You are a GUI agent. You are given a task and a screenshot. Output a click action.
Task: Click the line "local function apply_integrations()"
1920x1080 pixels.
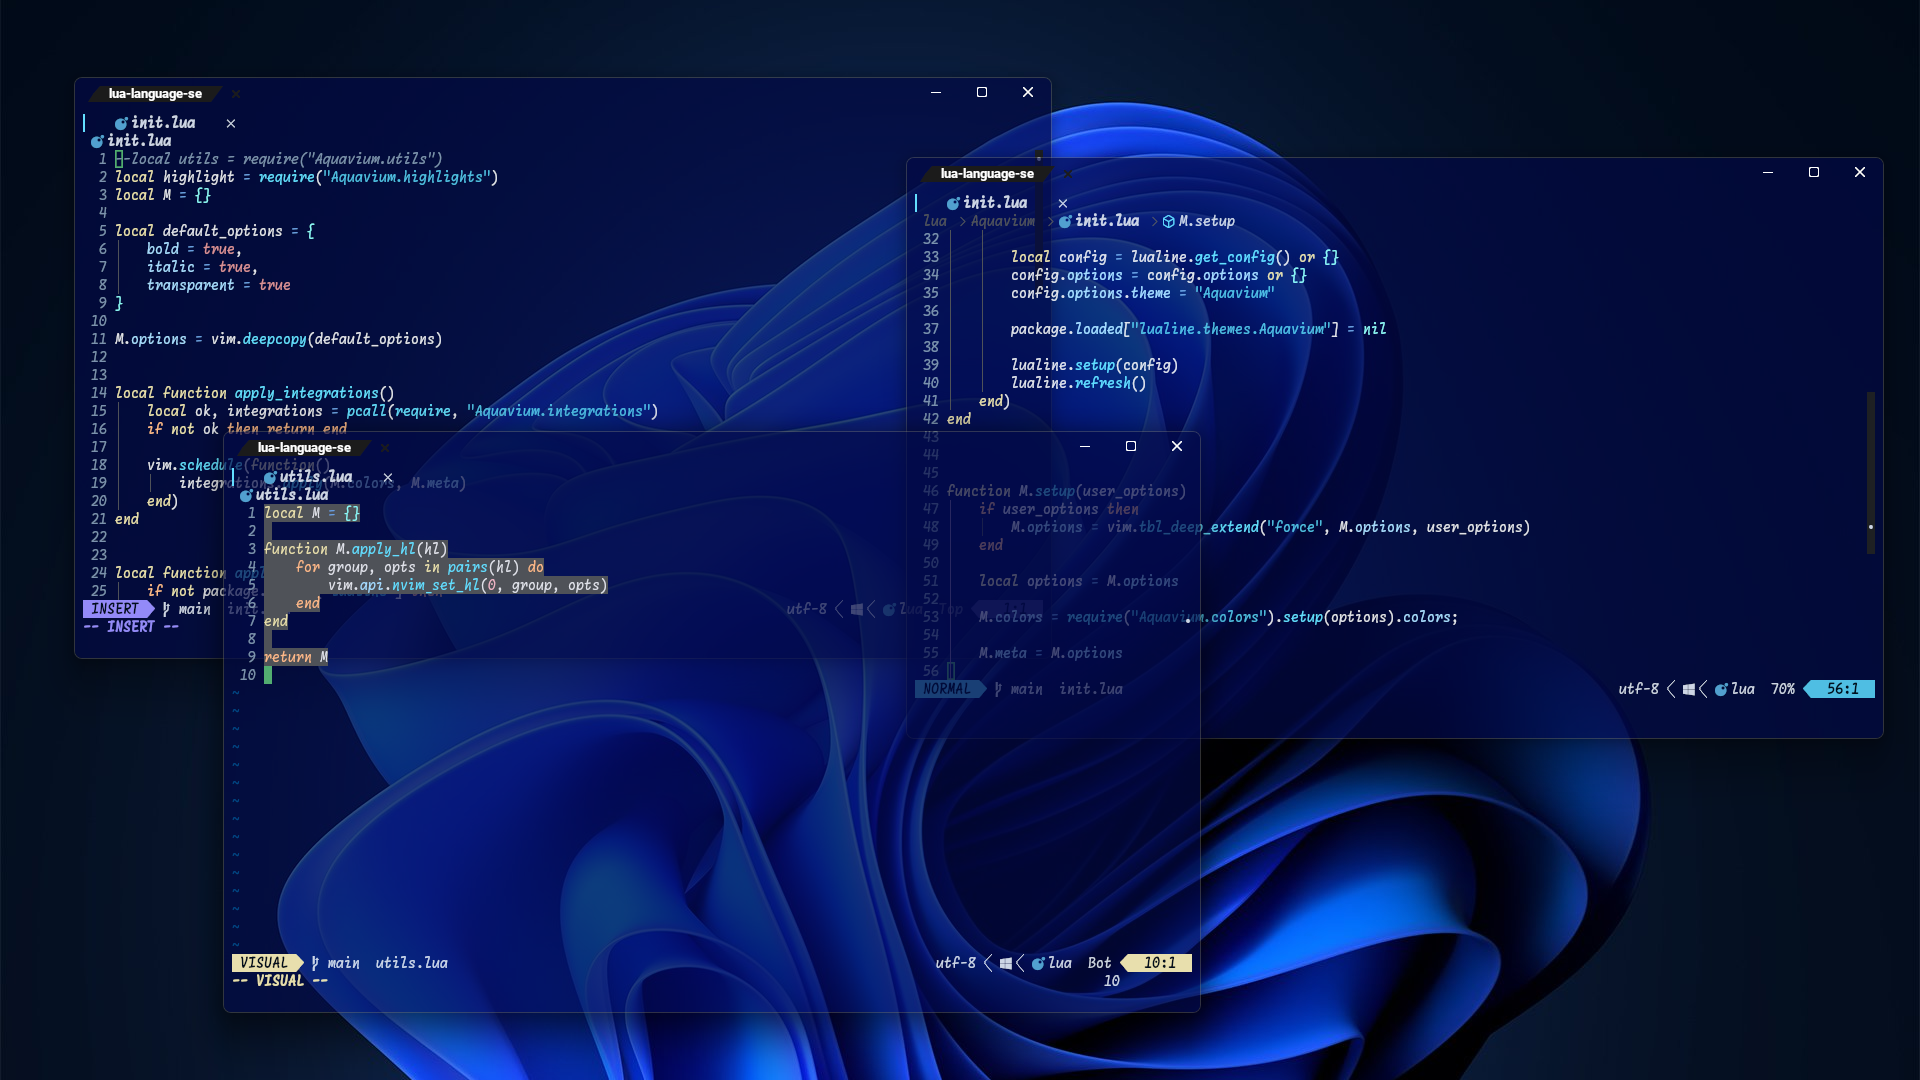tap(254, 393)
